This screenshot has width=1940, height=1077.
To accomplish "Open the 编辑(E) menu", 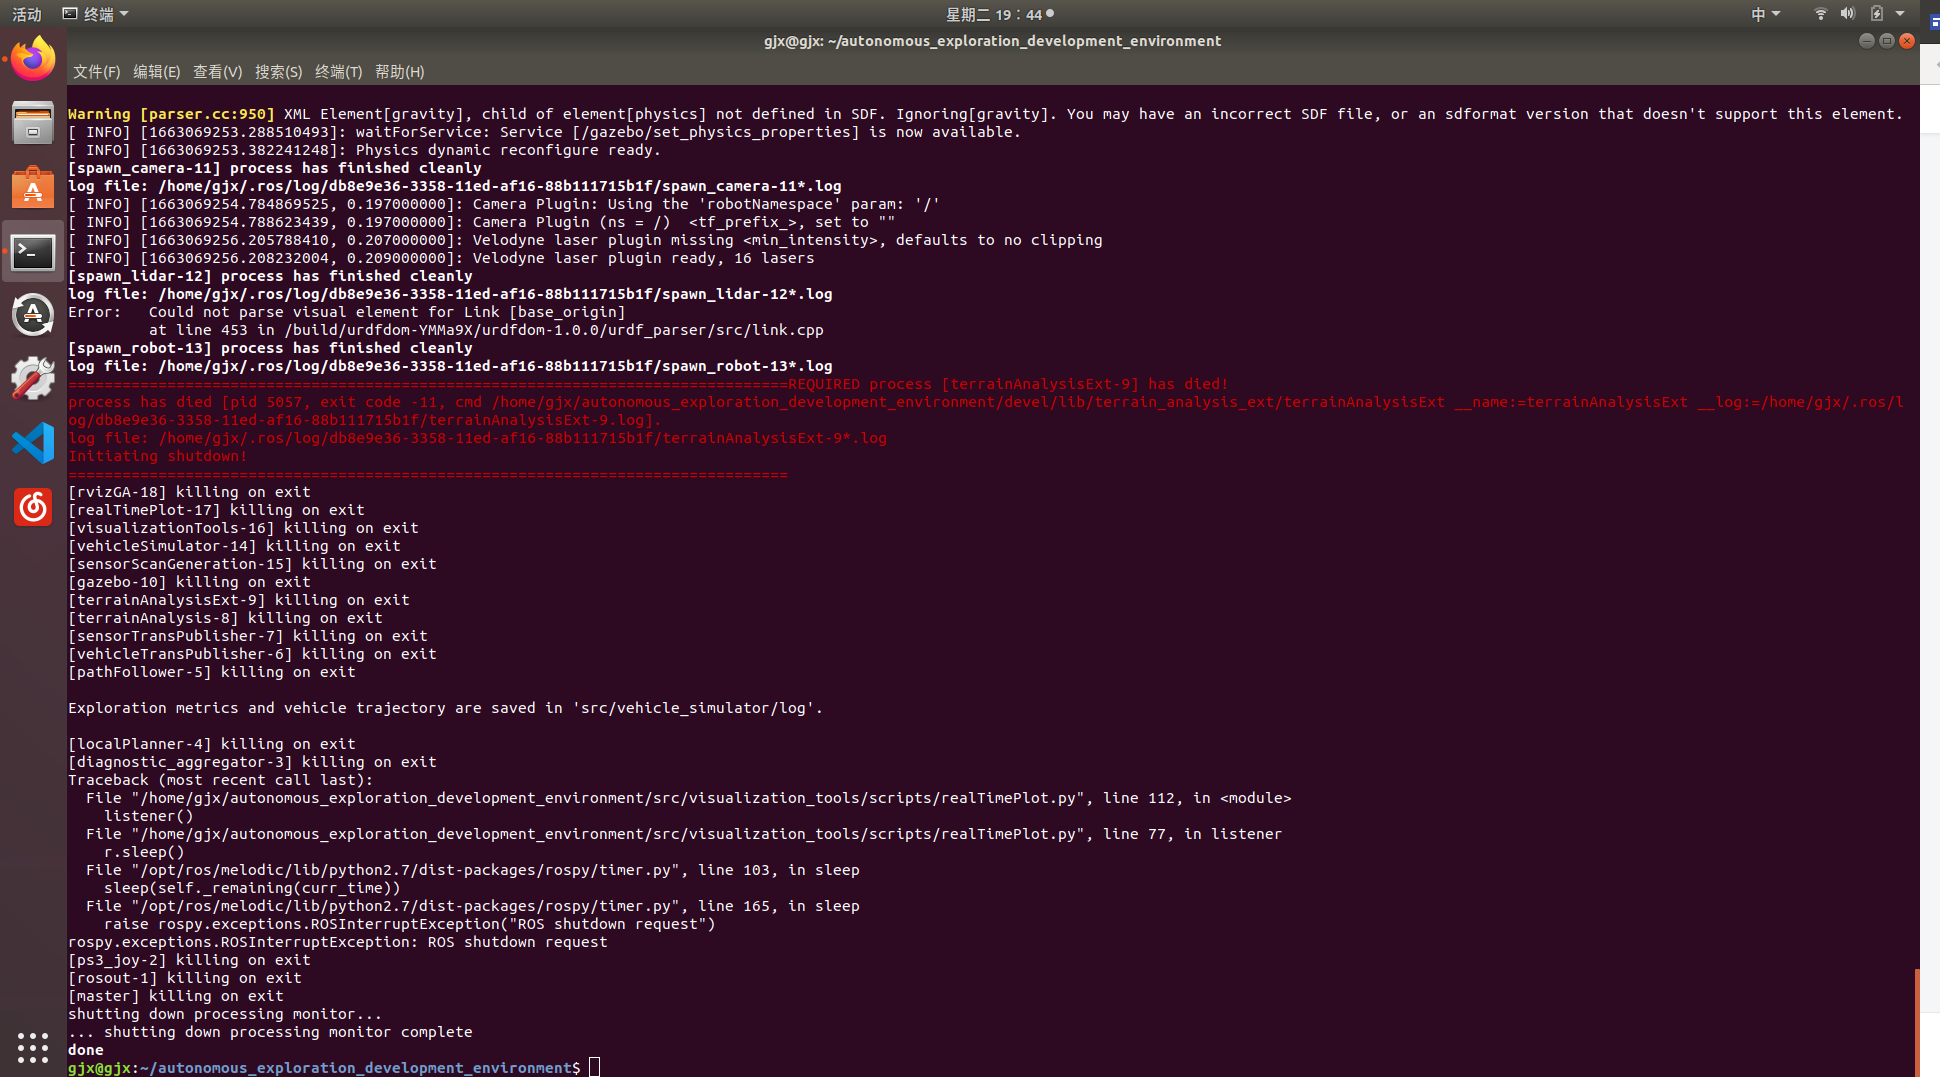I will (x=157, y=72).
